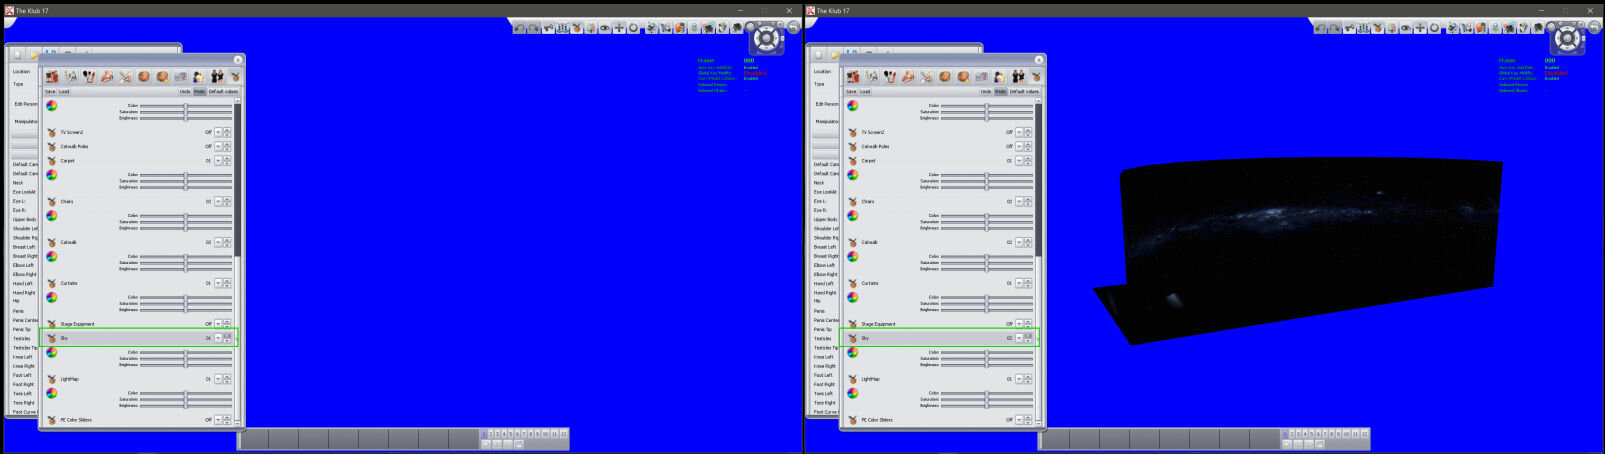Viewport: 1605px width, 454px height.
Task: Click the up/down stepper next to Catwalk in the right panel
Action: (1028, 242)
